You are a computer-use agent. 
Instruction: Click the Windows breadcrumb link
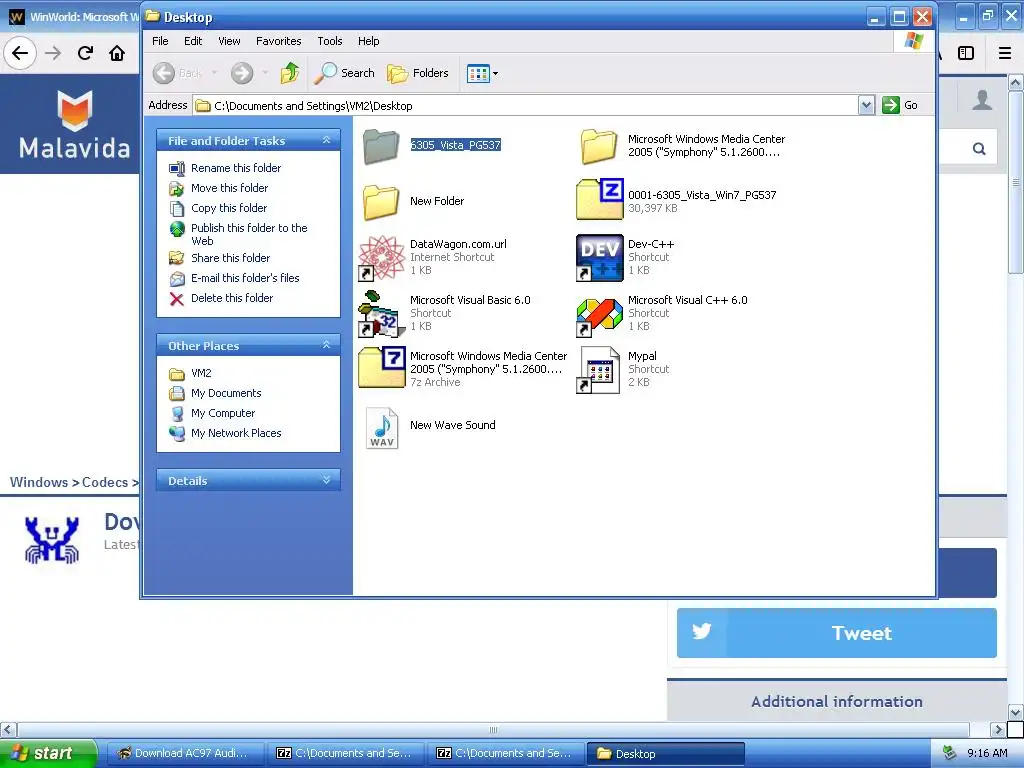pos(39,483)
